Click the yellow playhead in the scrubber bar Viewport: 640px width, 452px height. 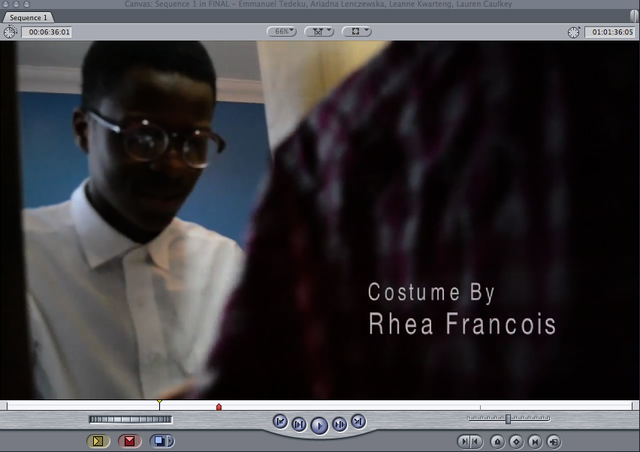159,404
